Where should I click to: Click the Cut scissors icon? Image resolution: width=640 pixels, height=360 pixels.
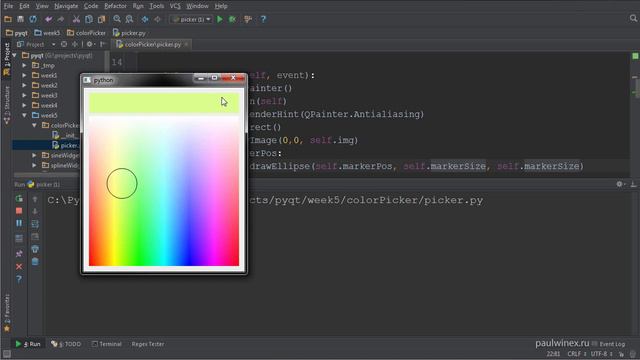[76, 19]
